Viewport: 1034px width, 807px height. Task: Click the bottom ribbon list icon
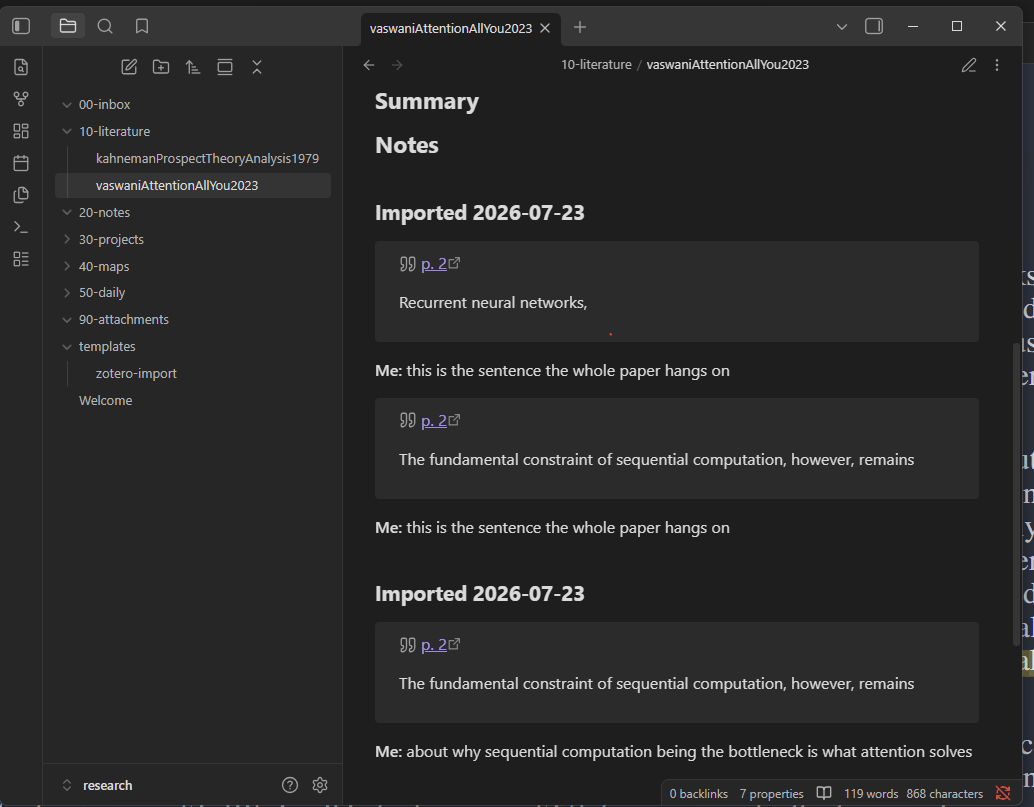pos(21,259)
